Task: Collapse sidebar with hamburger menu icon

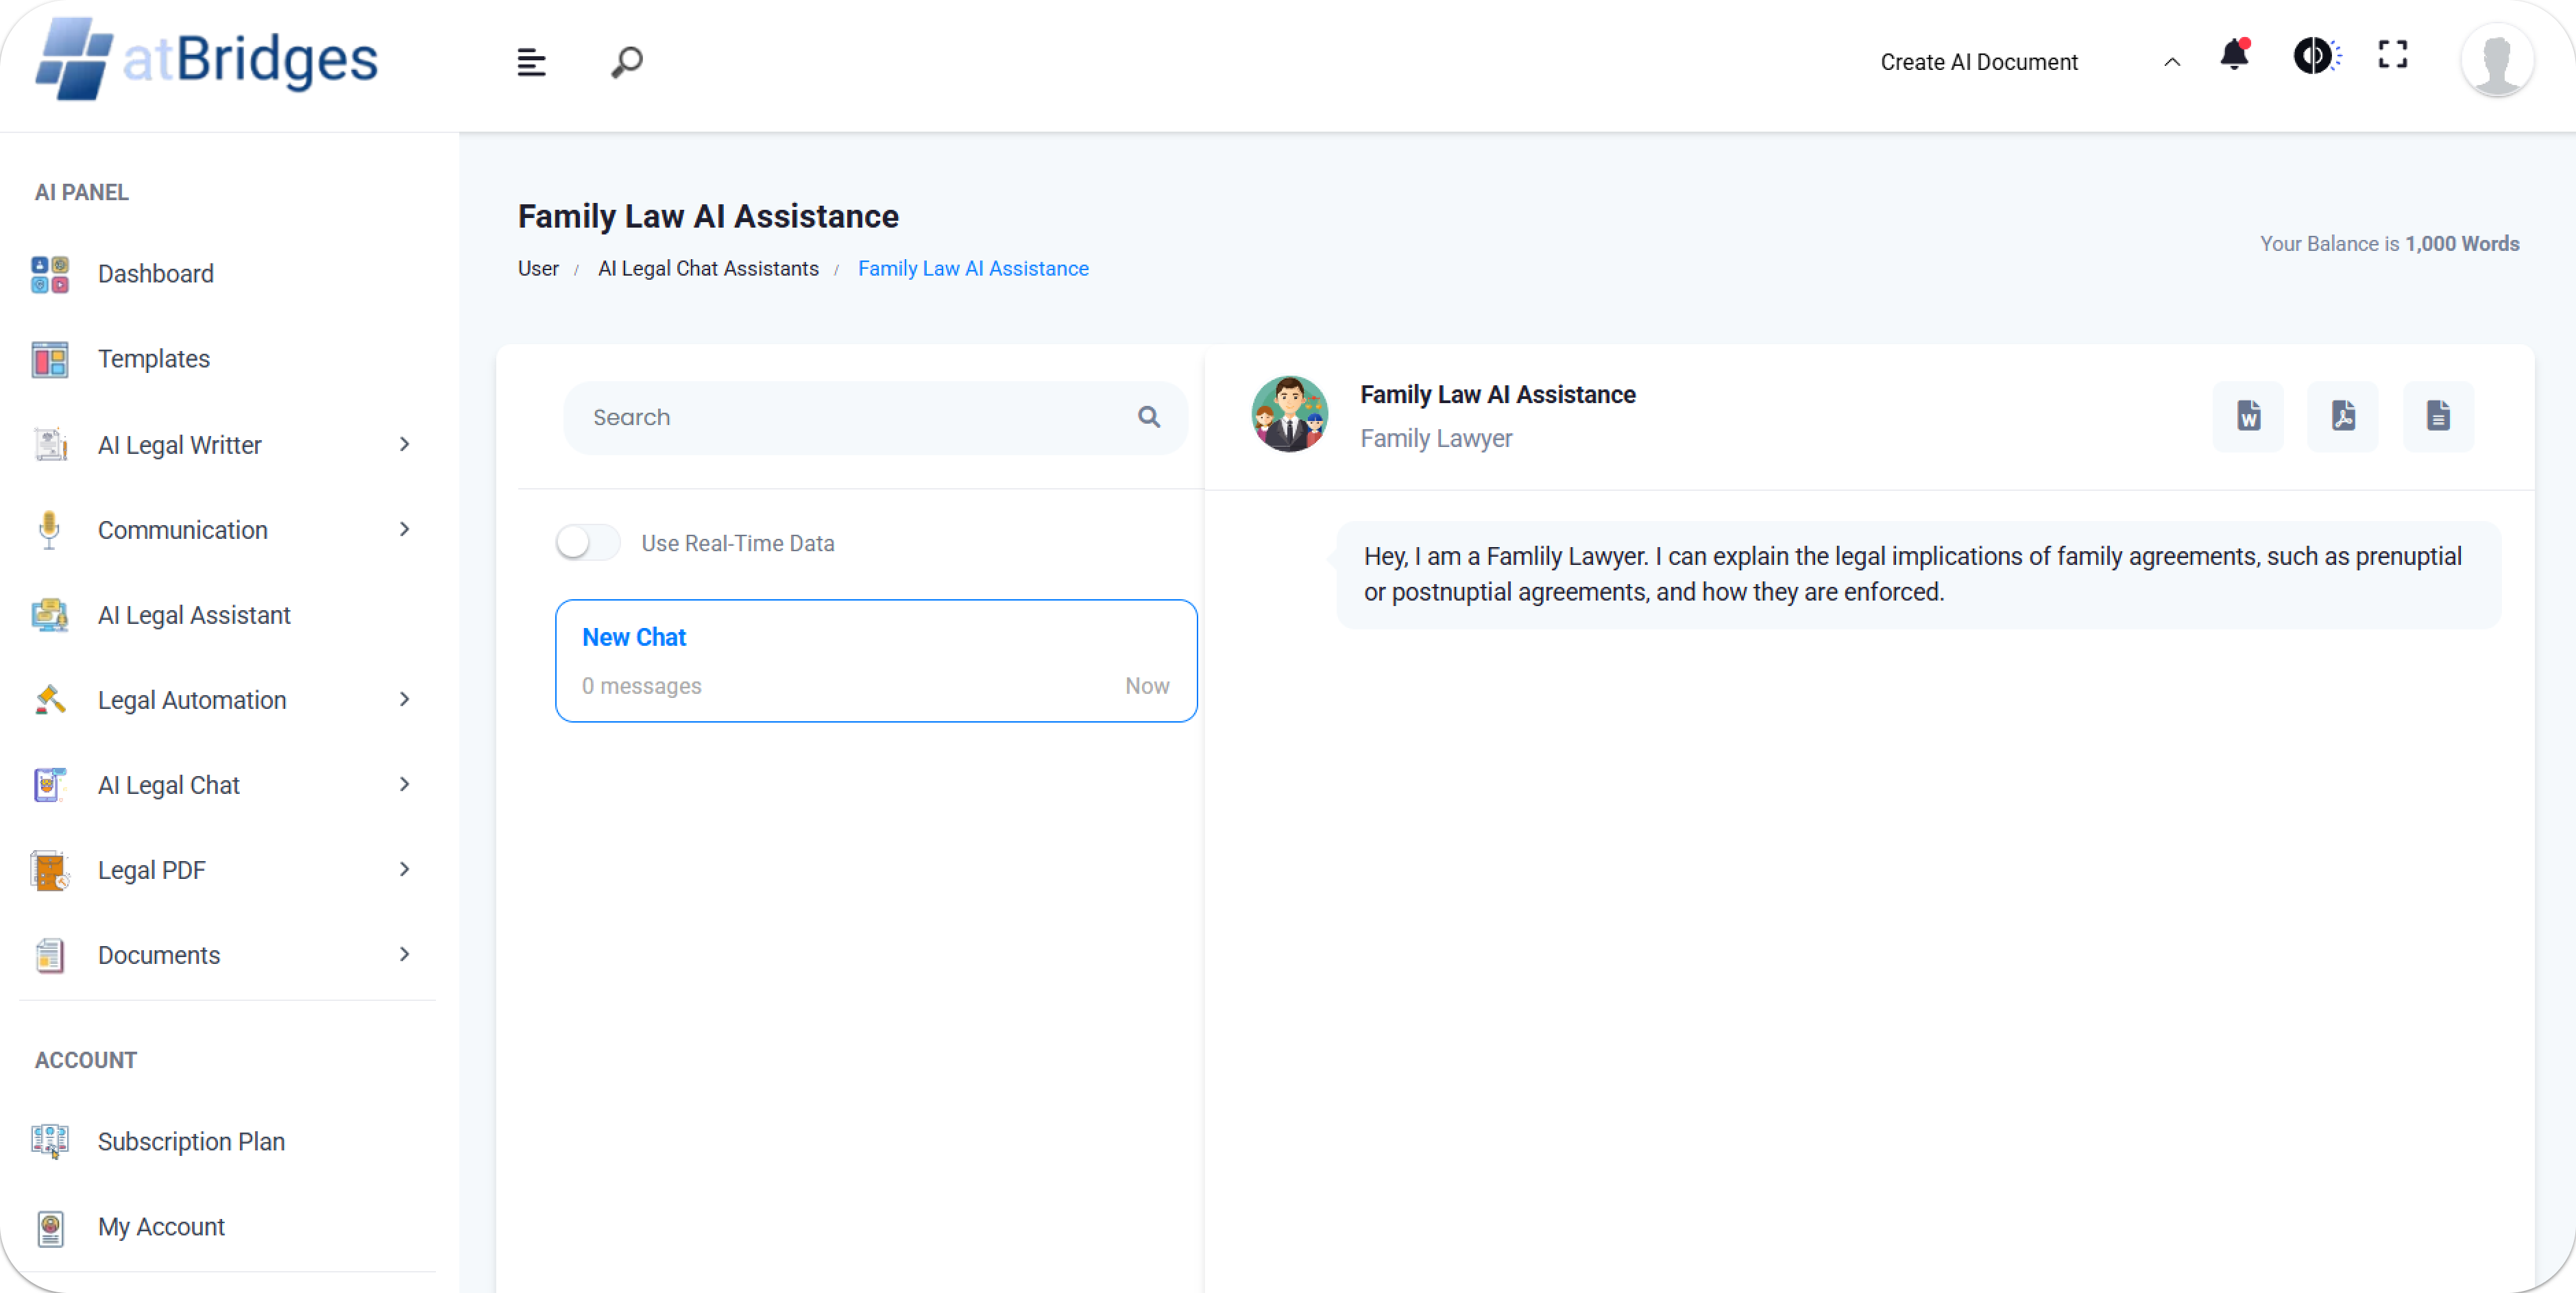Action: [x=531, y=62]
